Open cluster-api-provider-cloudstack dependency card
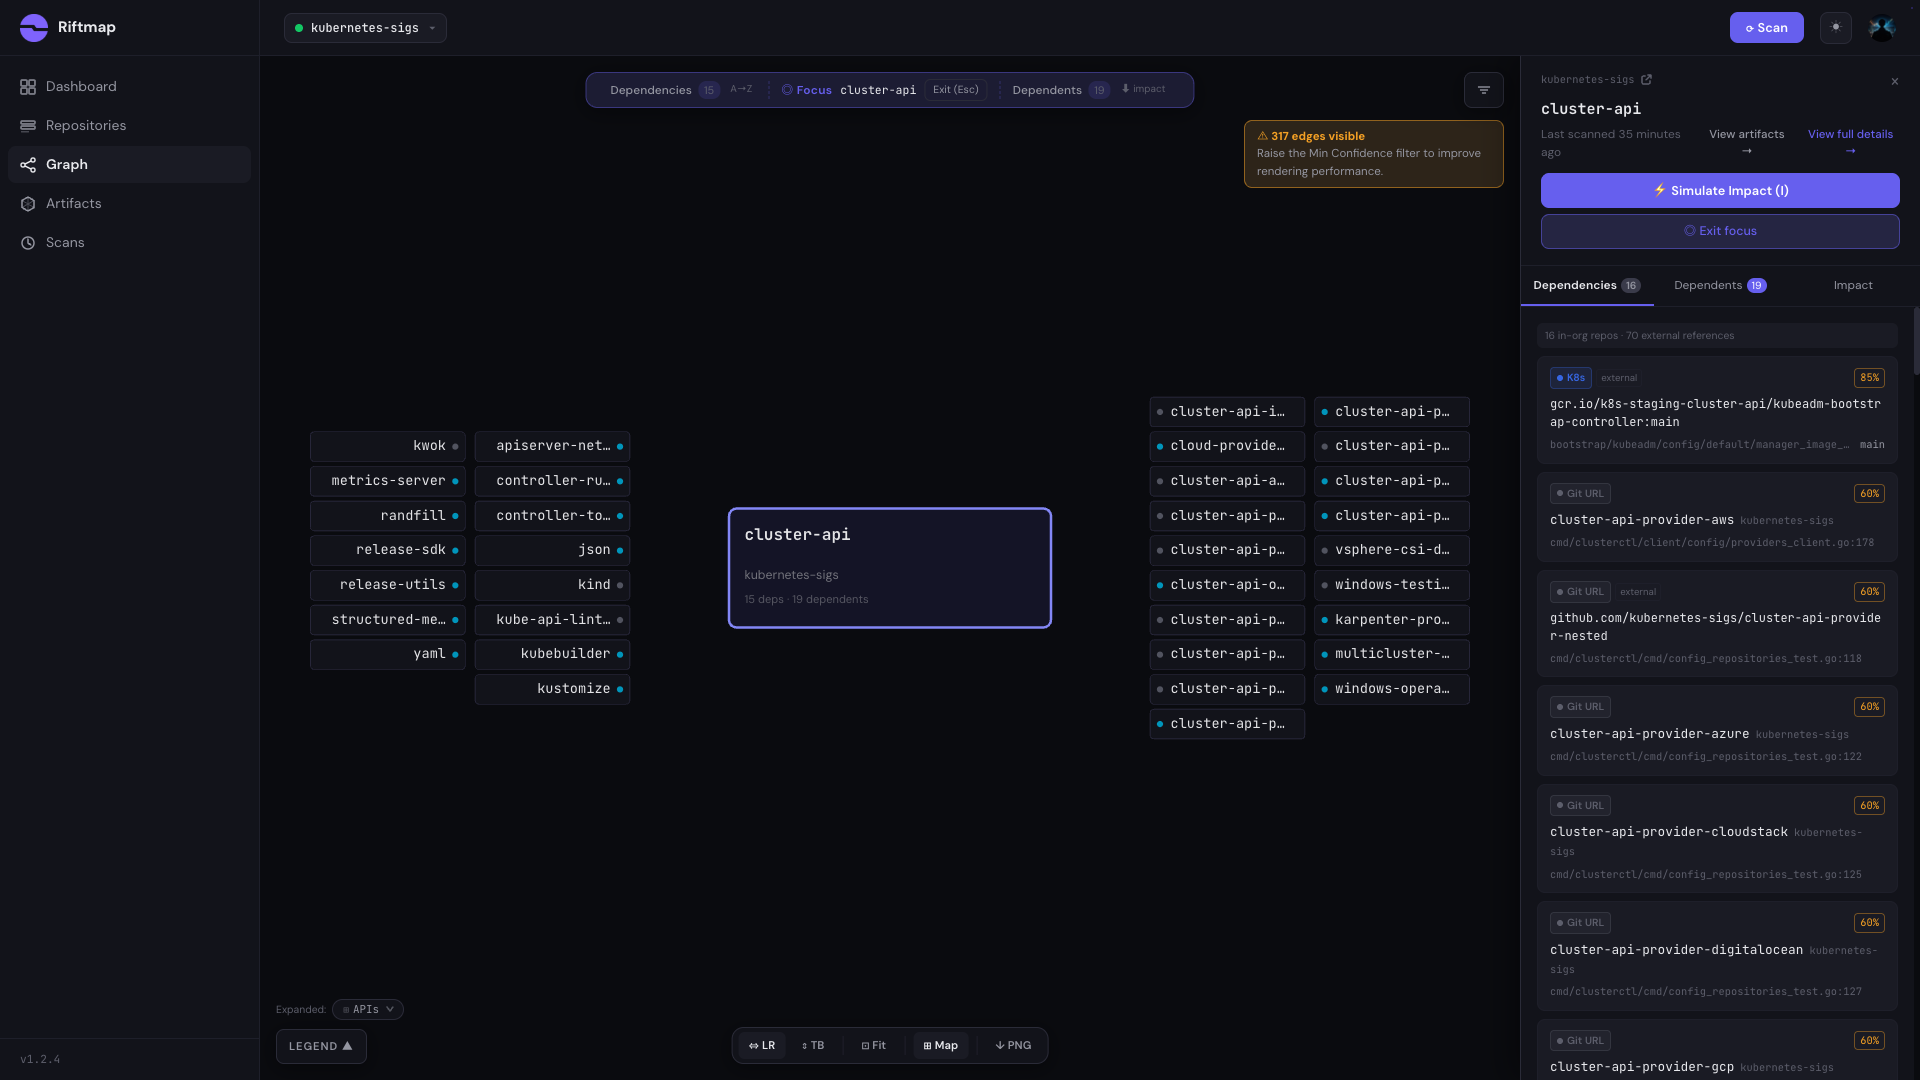Image resolution: width=1920 pixels, height=1080 pixels. [1717, 839]
